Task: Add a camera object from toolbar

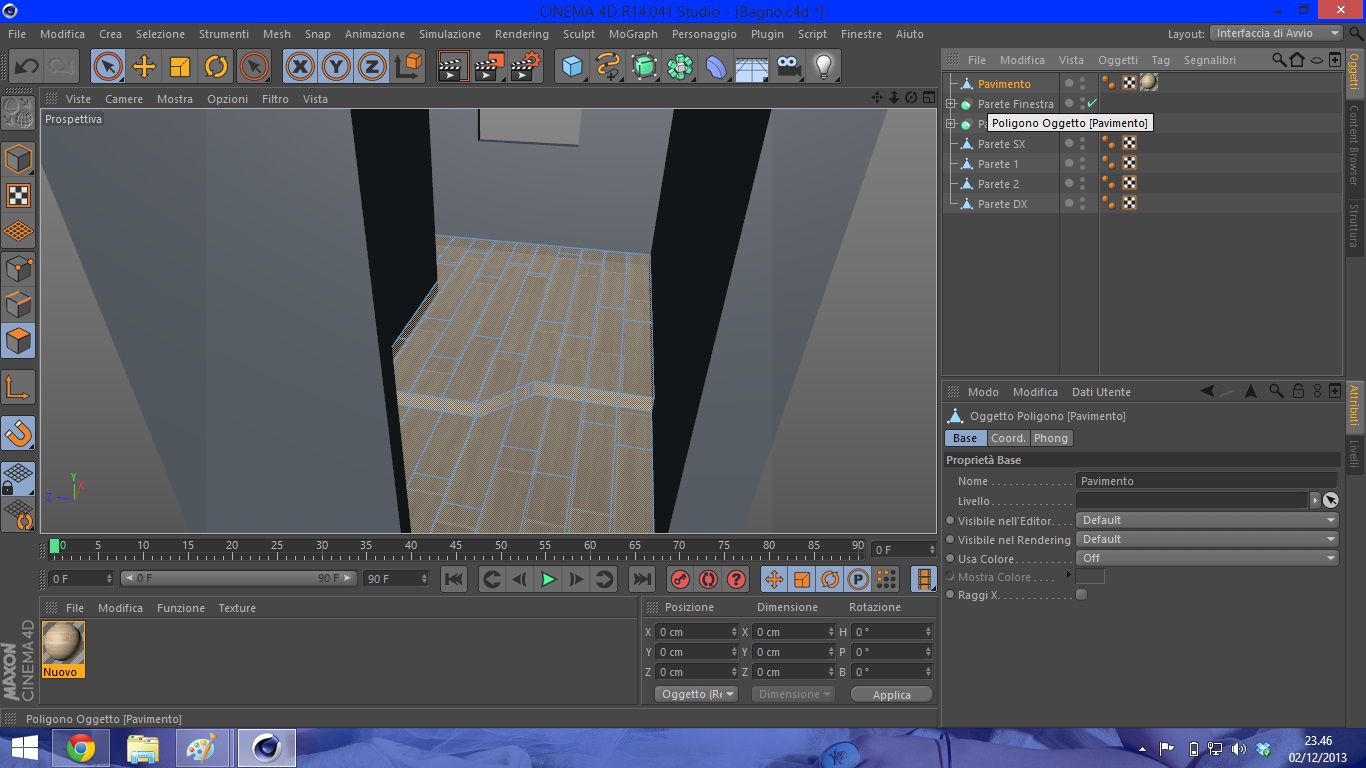Action: tap(789, 67)
